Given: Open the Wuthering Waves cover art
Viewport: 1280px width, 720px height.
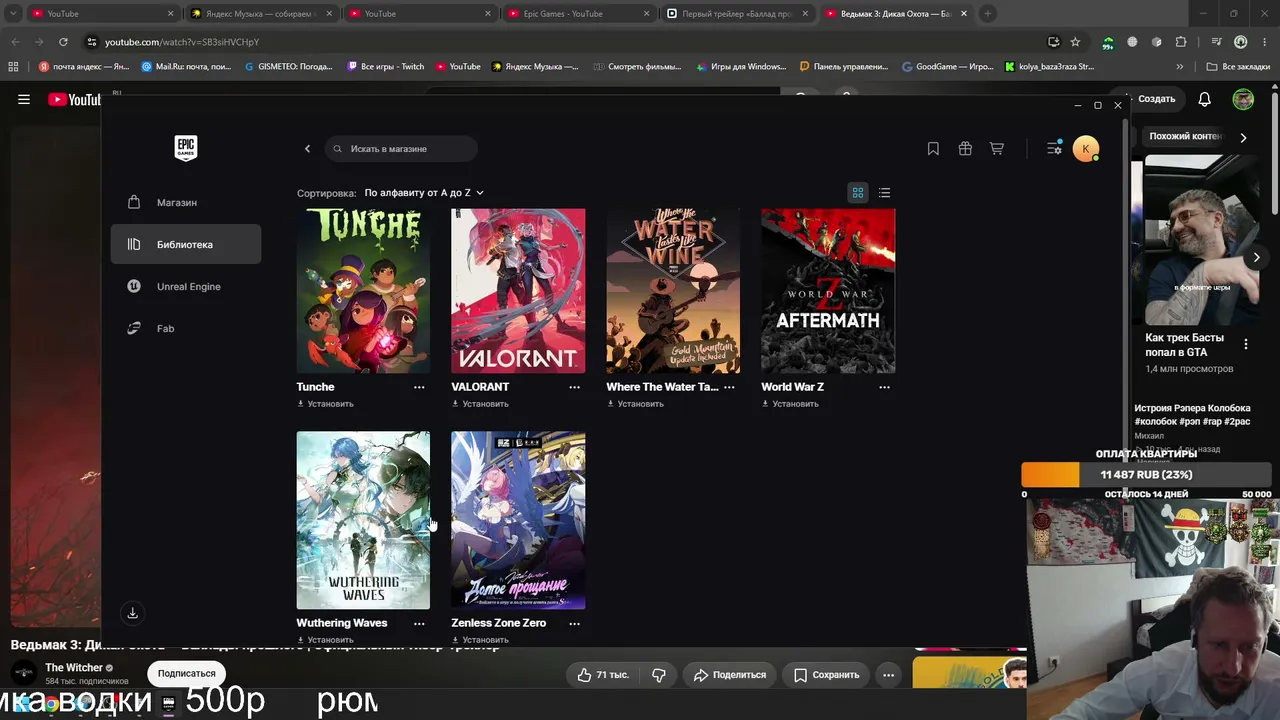Looking at the screenshot, I should 363,520.
